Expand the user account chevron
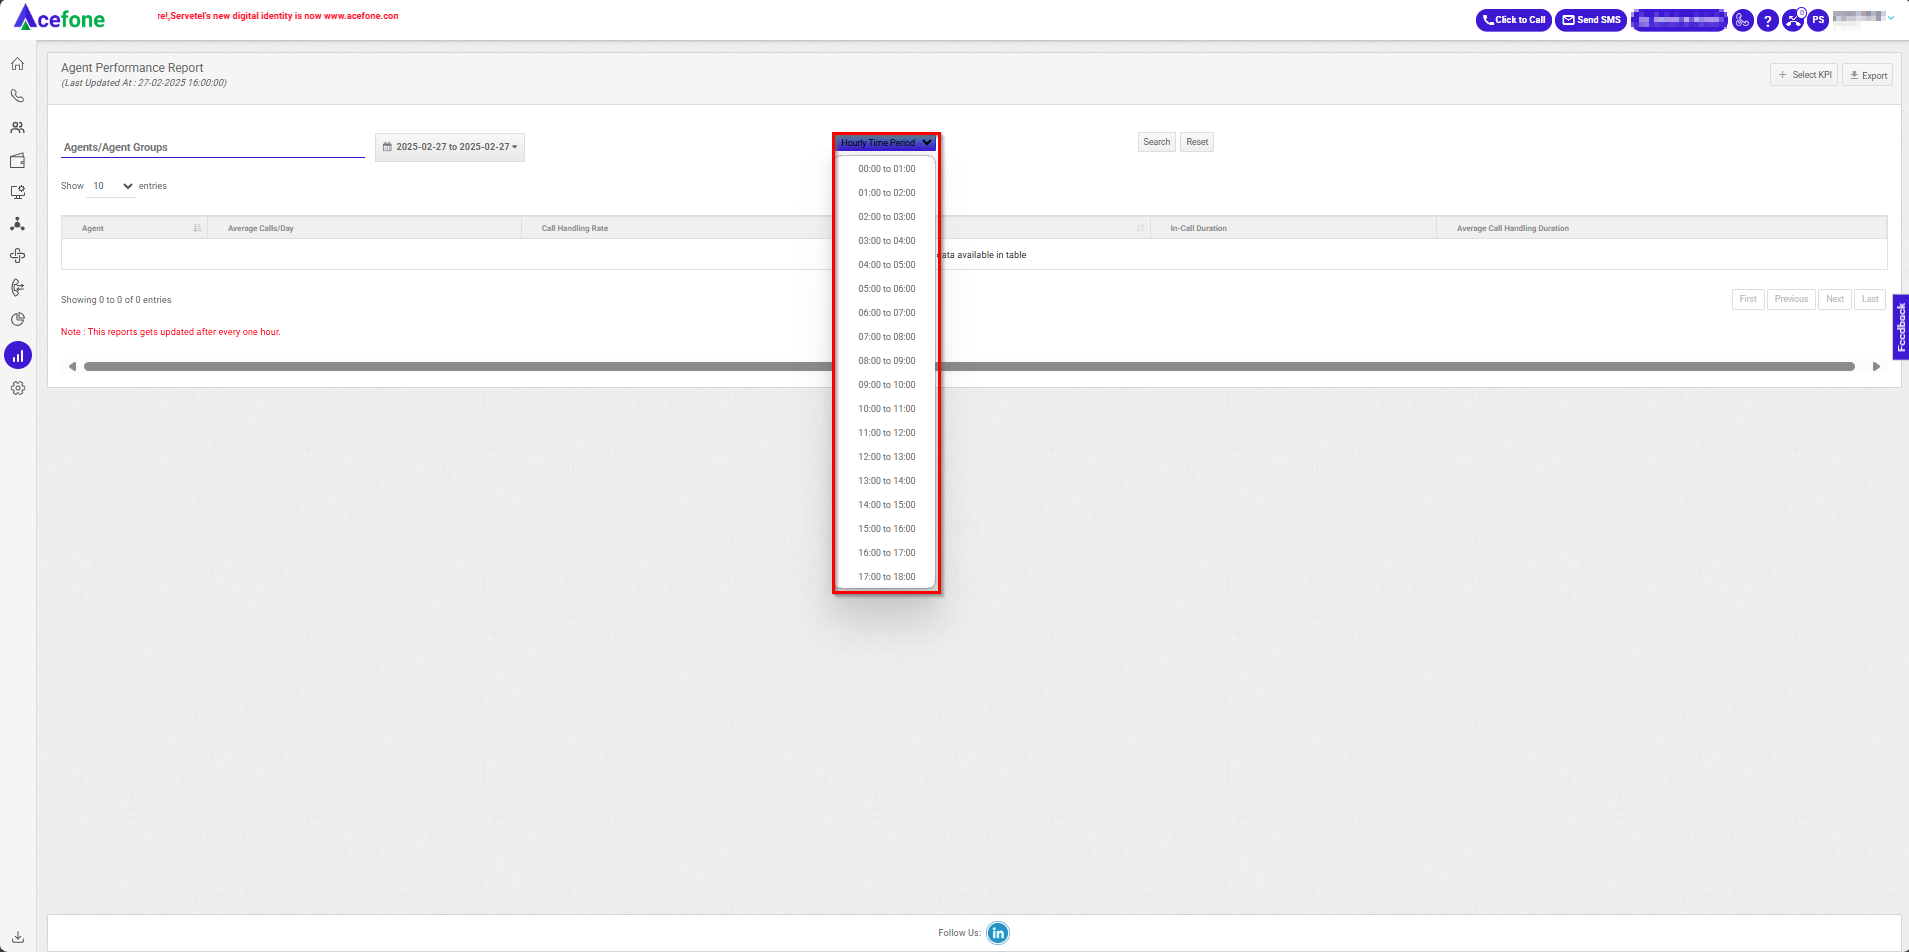The image size is (1909, 952). tap(1890, 18)
